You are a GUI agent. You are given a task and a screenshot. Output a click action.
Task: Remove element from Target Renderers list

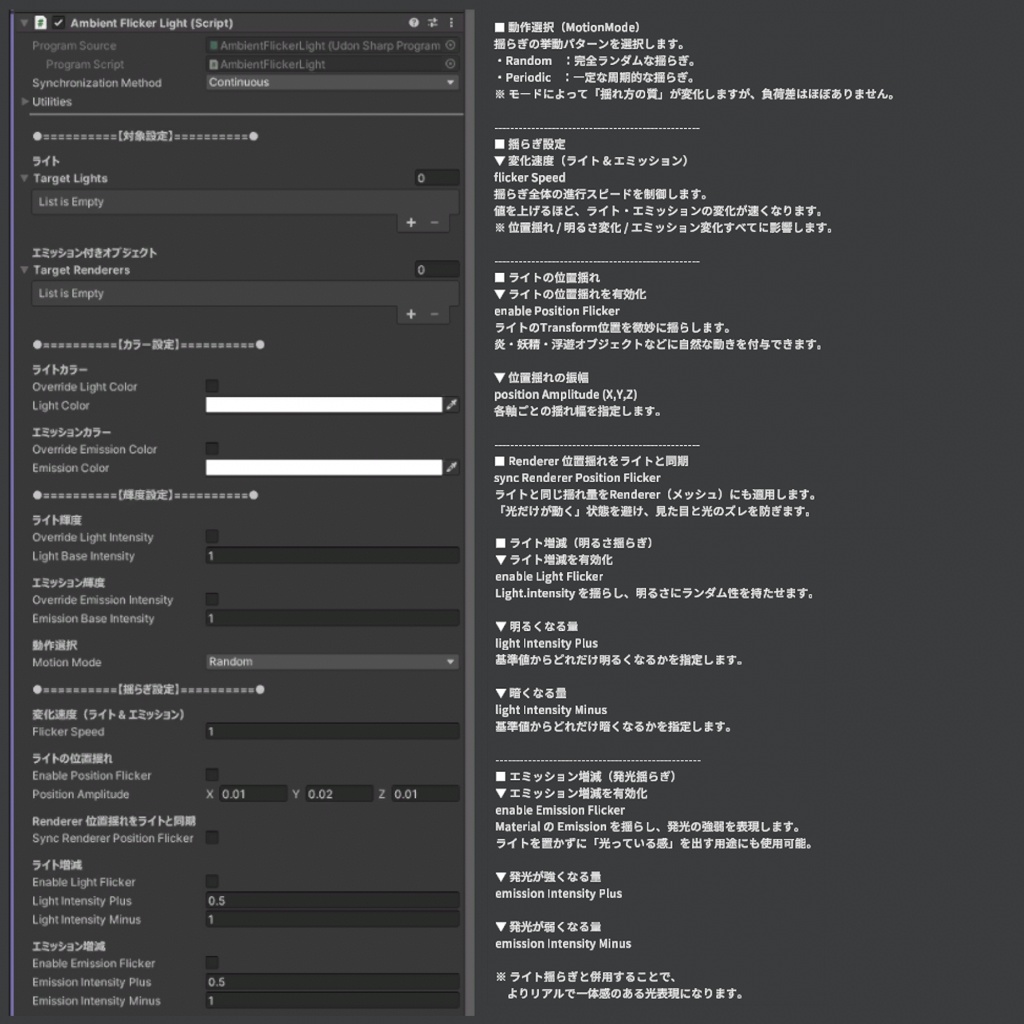[434, 314]
